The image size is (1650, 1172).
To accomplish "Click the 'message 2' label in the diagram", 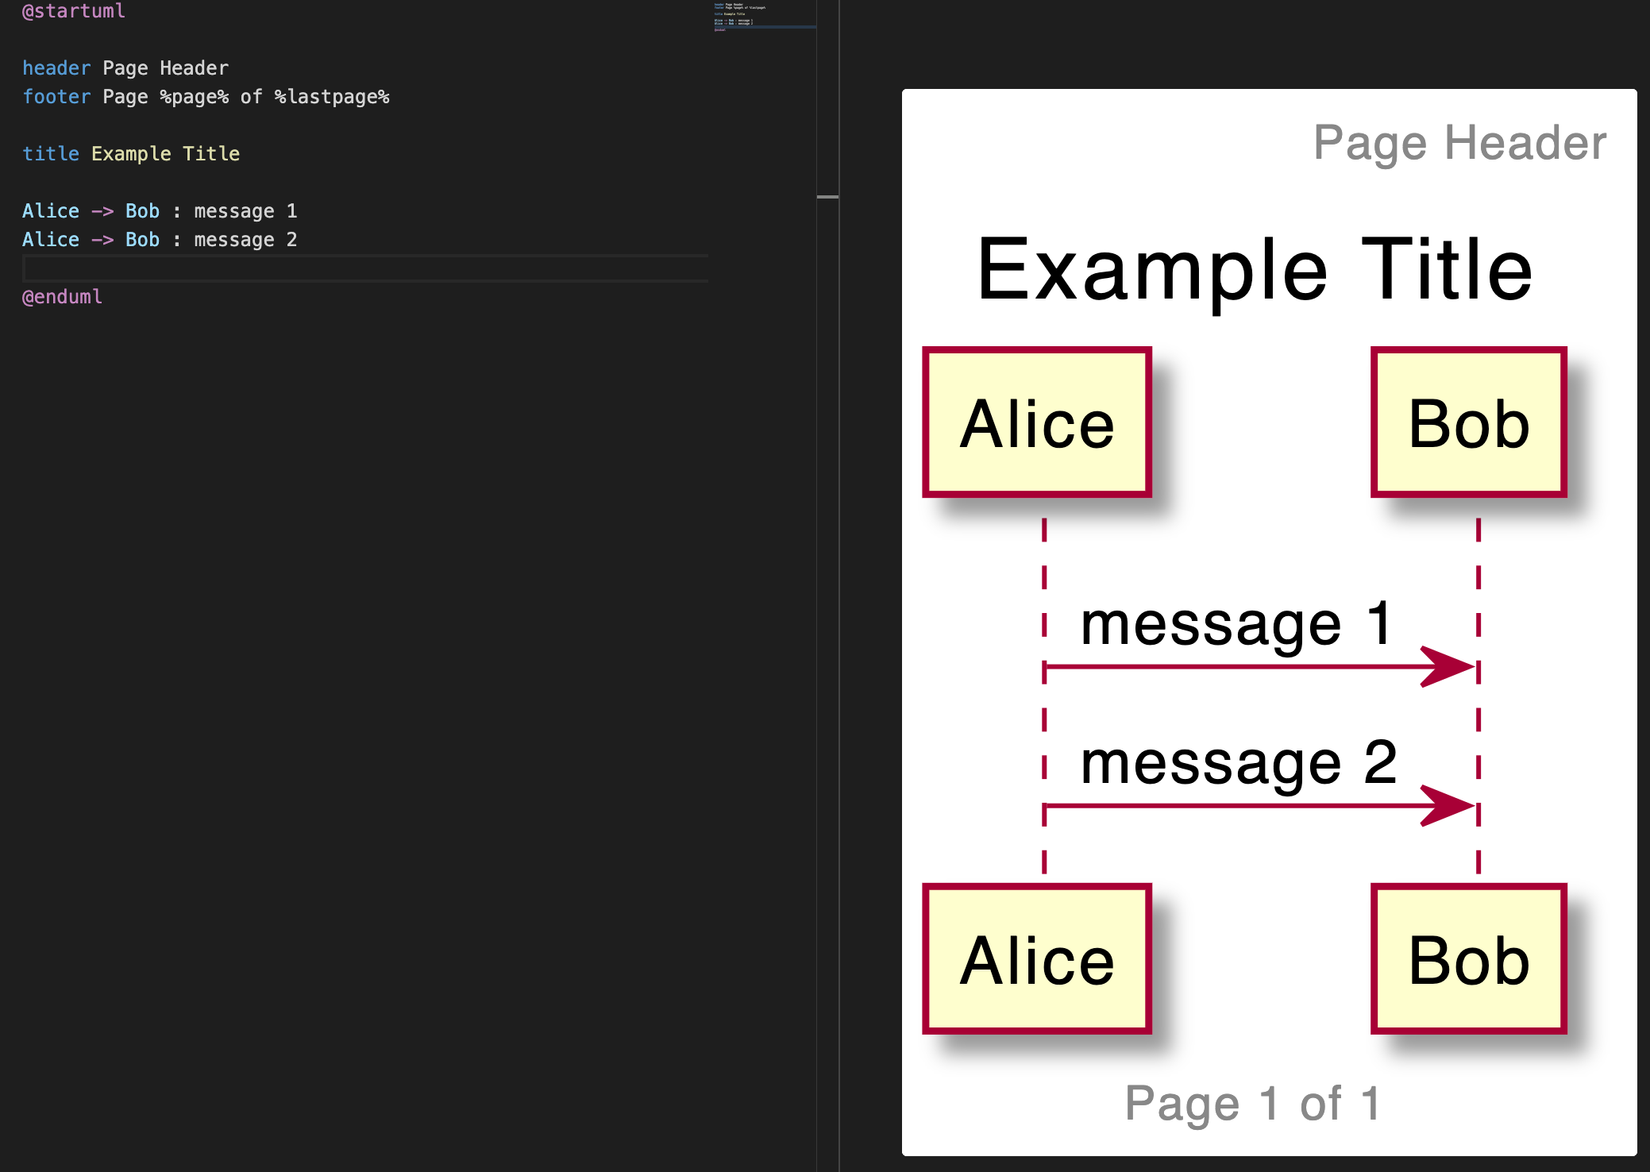I will 1238,763.
